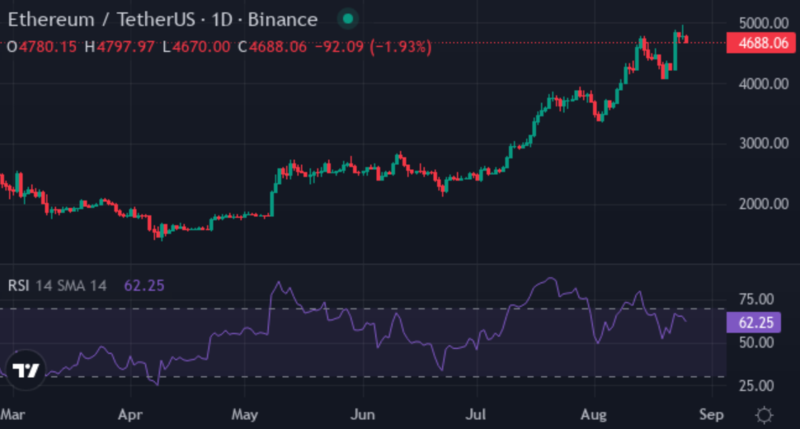
Task: Open chart settings gear icon
Action: pyautogui.click(x=765, y=414)
